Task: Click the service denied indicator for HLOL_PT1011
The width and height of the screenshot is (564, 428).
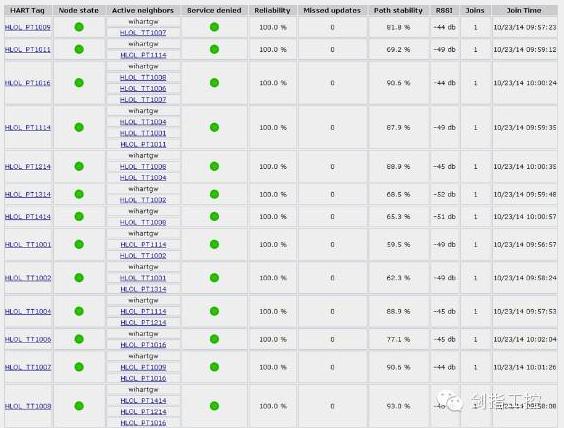Action: click(214, 49)
